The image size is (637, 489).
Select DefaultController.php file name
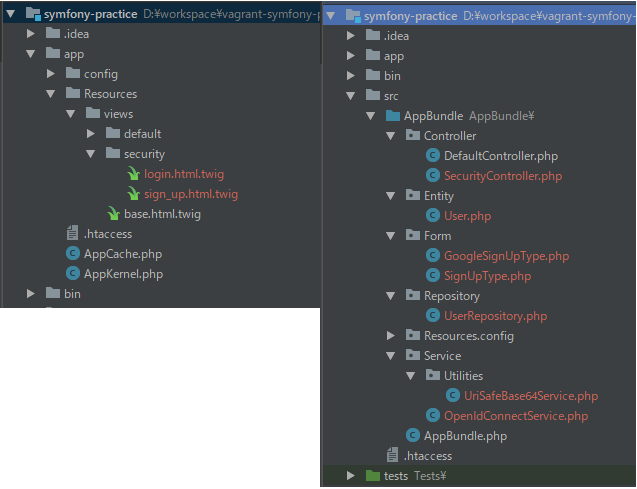tap(501, 156)
